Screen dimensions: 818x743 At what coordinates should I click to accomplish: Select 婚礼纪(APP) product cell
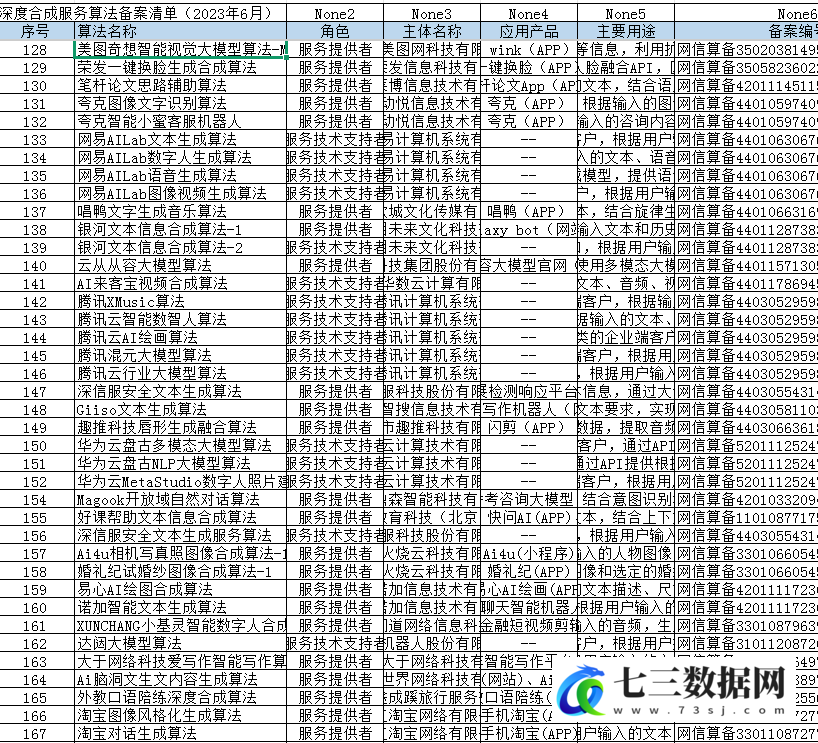529,572
